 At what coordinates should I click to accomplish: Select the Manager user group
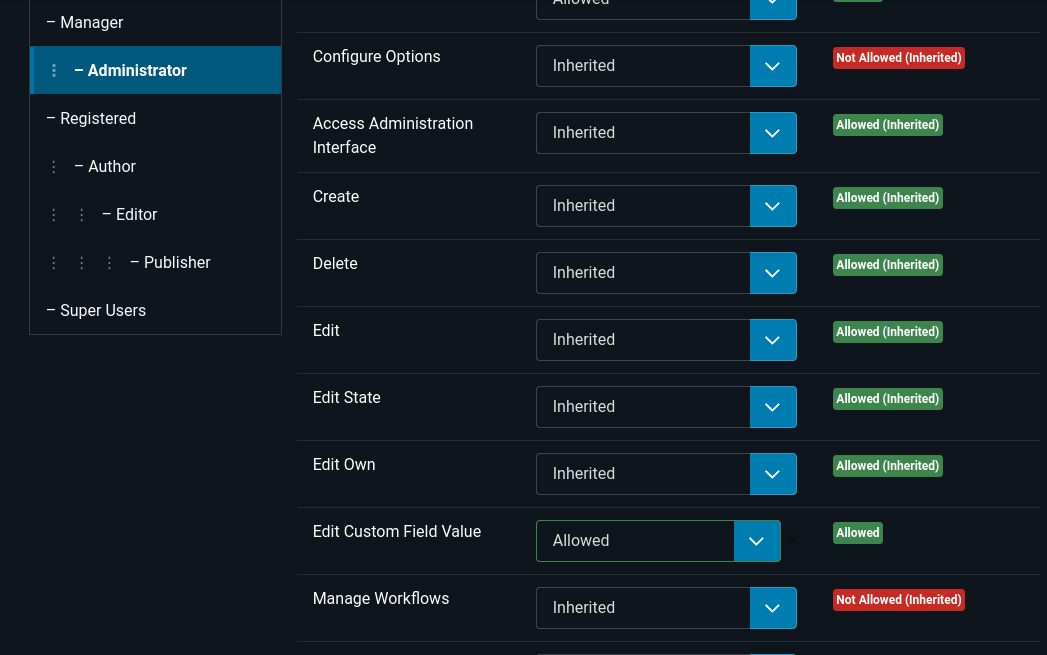click(155, 23)
